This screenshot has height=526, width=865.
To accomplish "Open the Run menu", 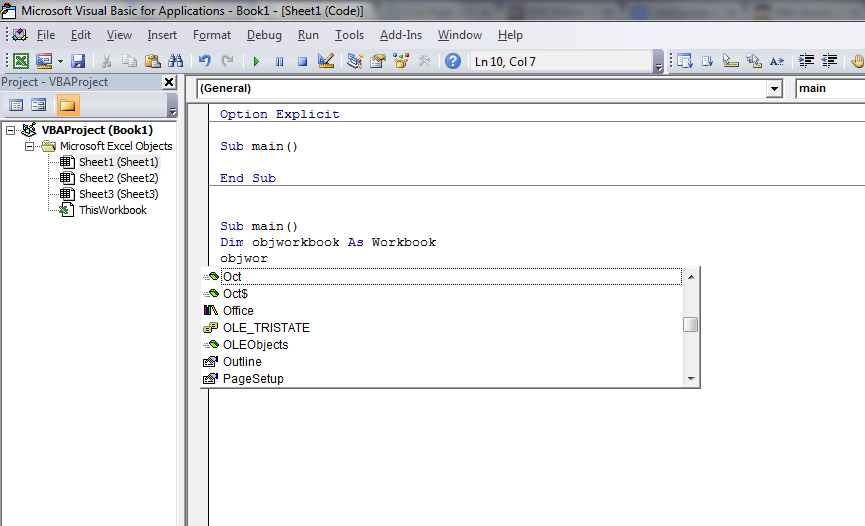I will pos(308,35).
